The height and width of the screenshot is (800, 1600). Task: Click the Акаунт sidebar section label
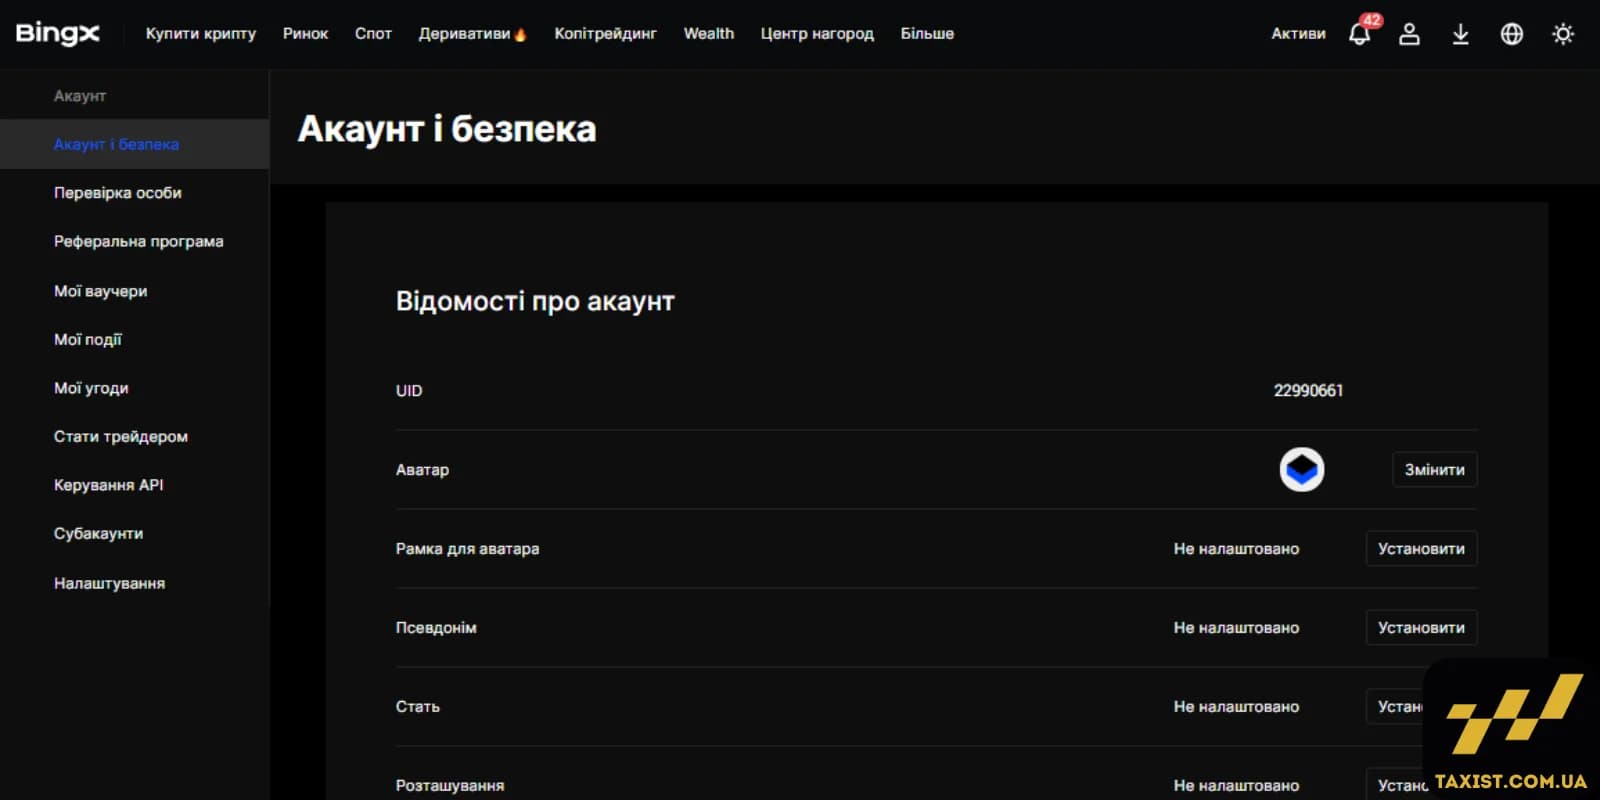pyautogui.click(x=80, y=96)
